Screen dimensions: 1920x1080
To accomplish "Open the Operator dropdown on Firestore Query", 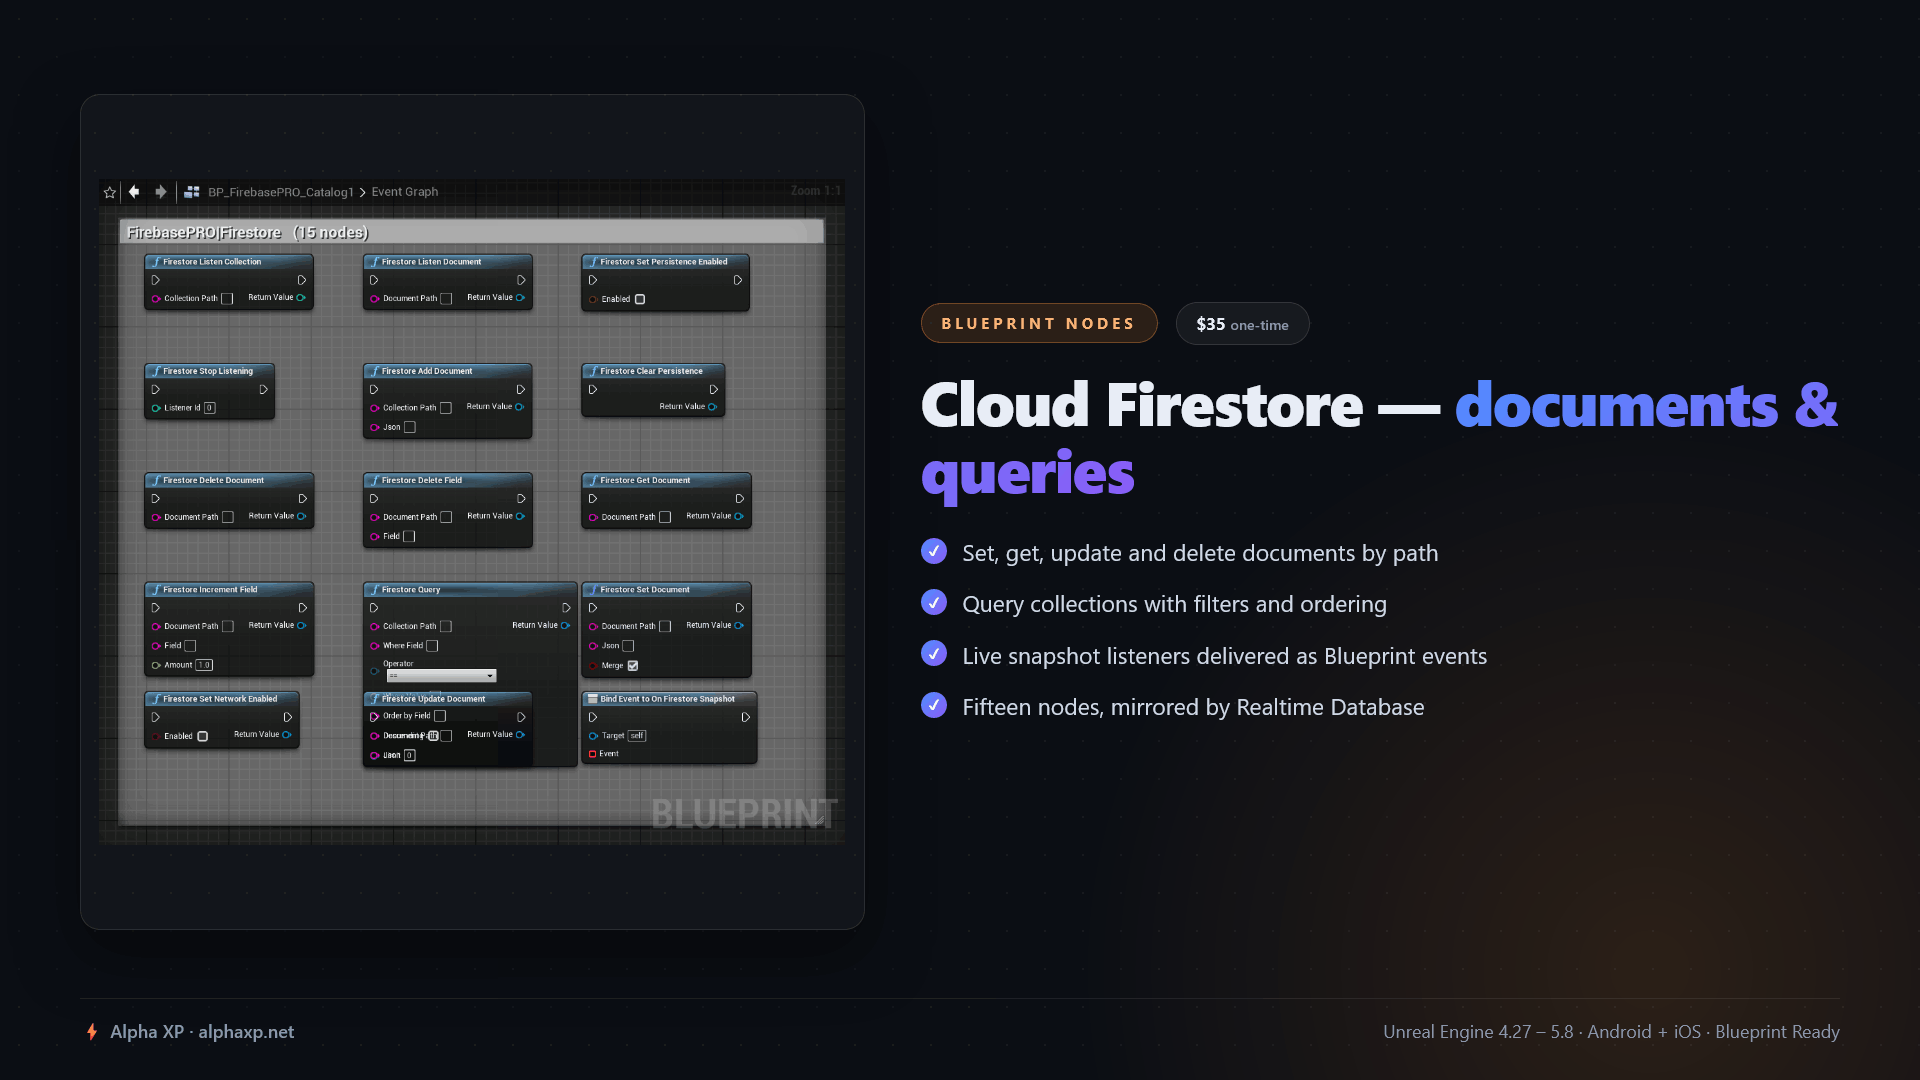I will [x=441, y=676].
